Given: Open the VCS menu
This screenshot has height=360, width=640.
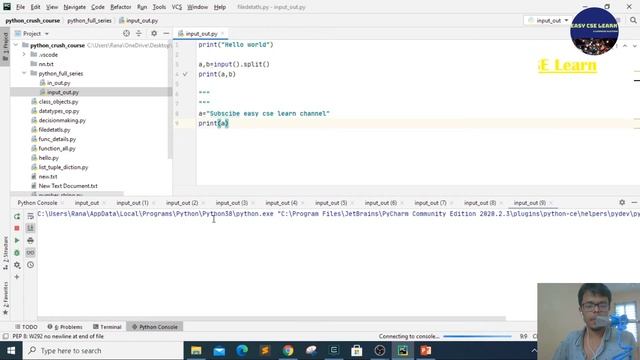Looking at the screenshot, I should click(x=177, y=7).
